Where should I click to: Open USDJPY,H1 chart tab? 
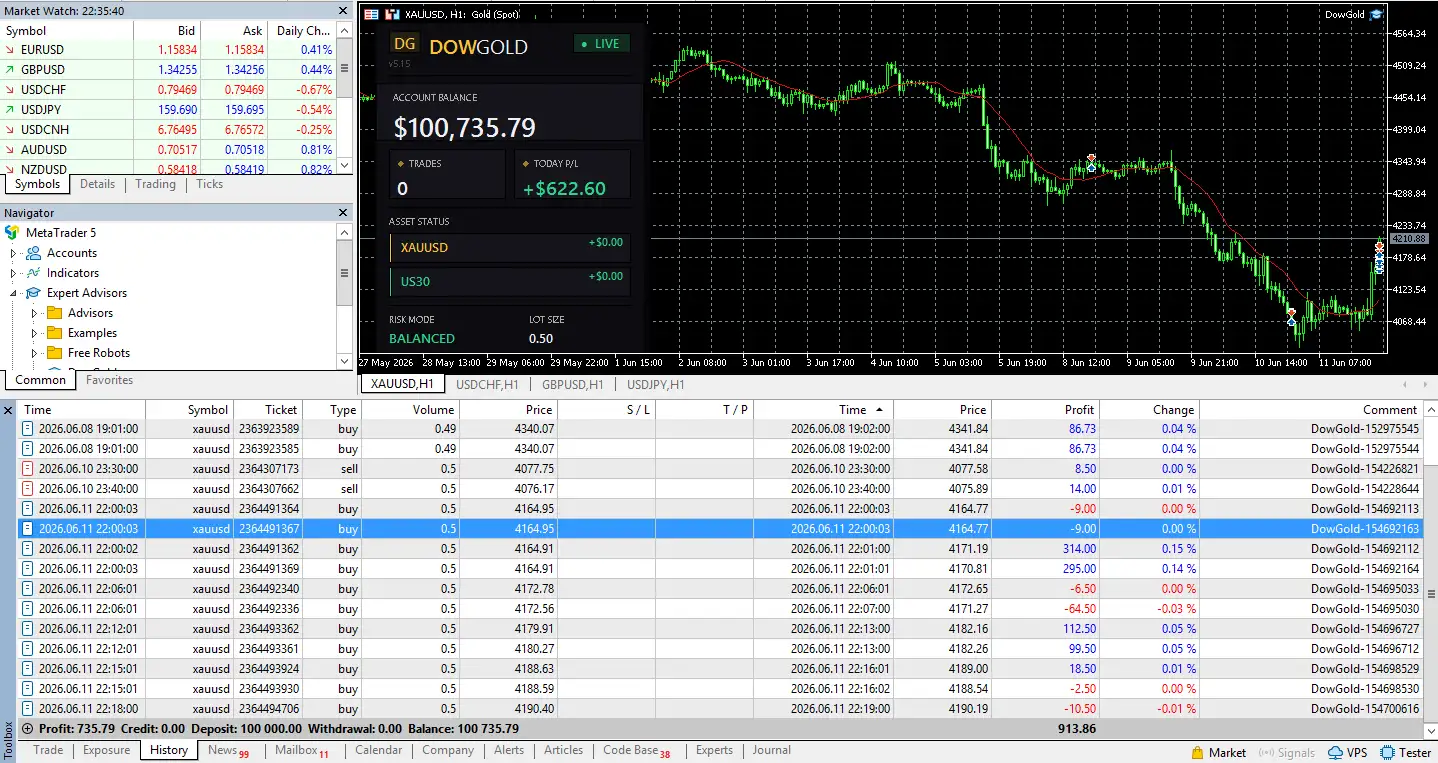[x=656, y=384]
